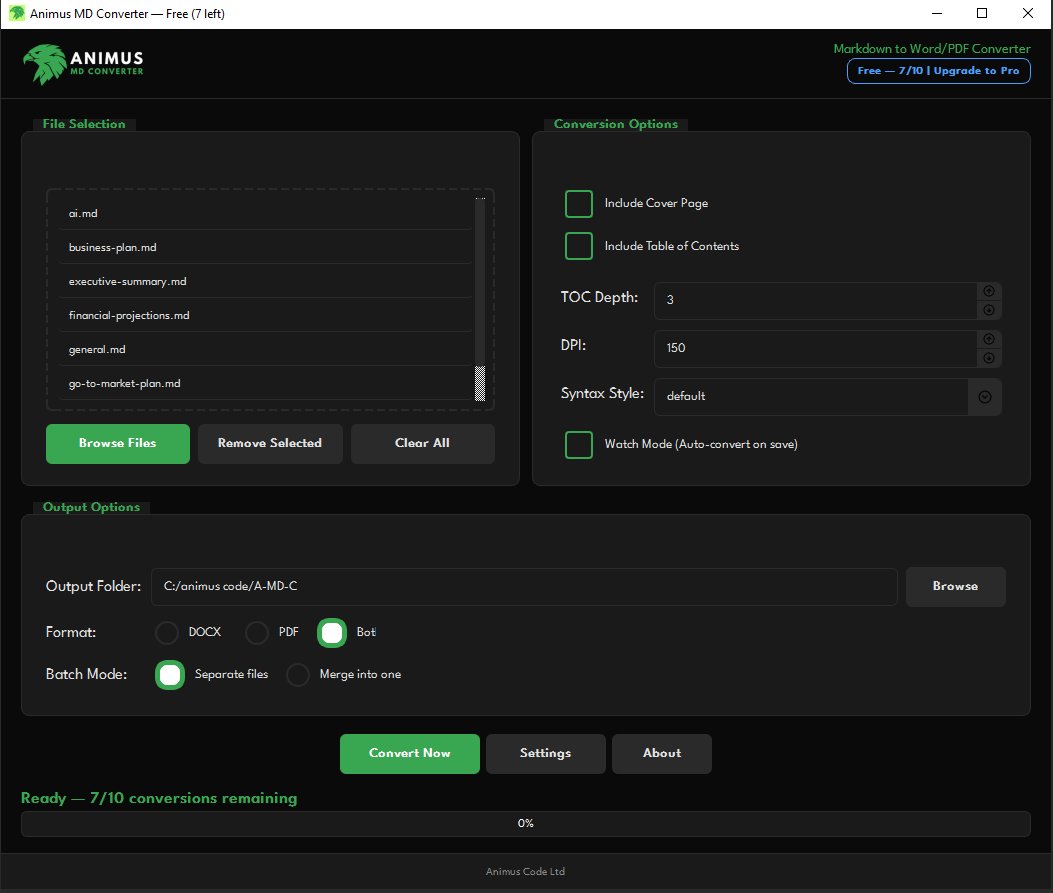
Task: Click the DPI increment arrow
Action: coord(988,339)
